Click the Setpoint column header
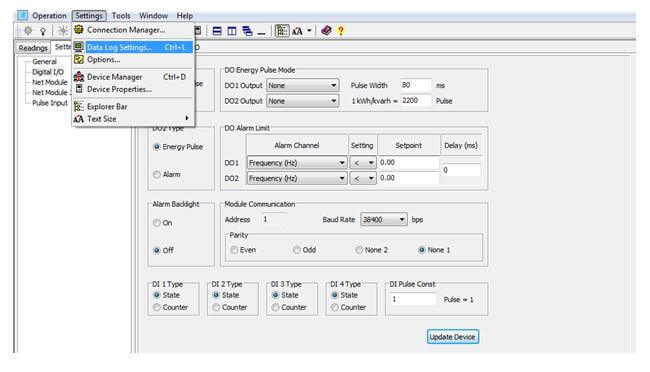Viewport: 650px width, 372px height. [409, 145]
